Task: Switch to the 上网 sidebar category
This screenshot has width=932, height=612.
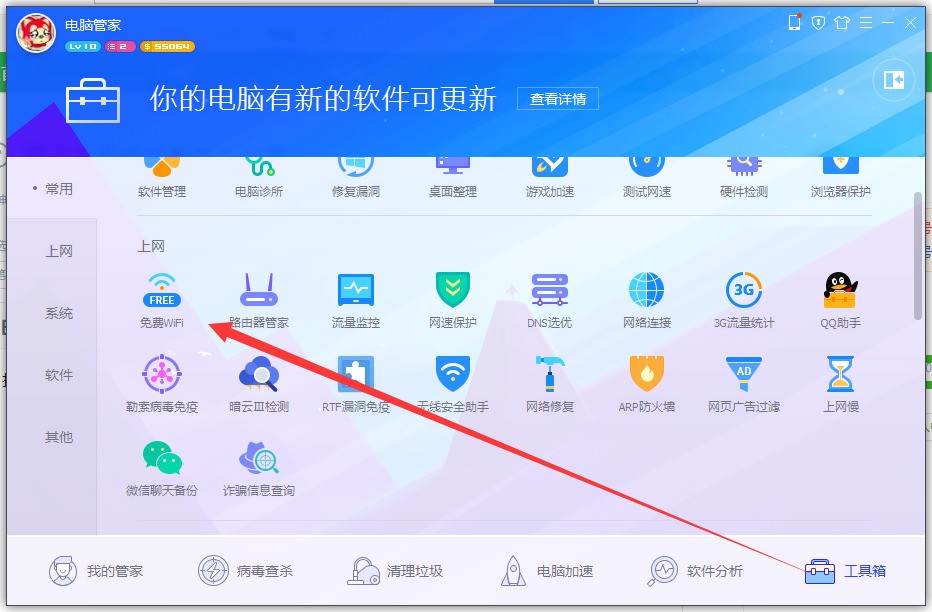Action: click(x=59, y=251)
